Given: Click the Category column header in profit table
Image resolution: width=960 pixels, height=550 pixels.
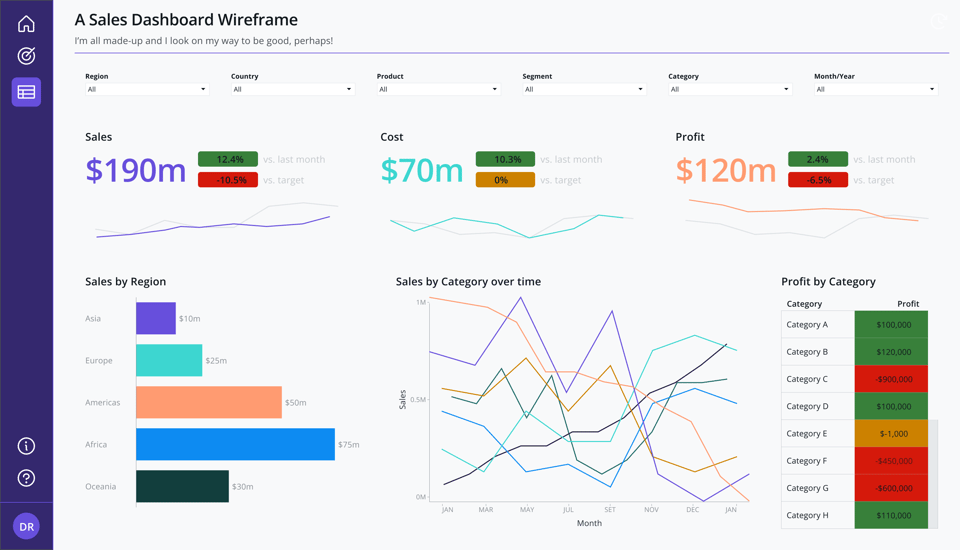Looking at the screenshot, I should click(804, 304).
